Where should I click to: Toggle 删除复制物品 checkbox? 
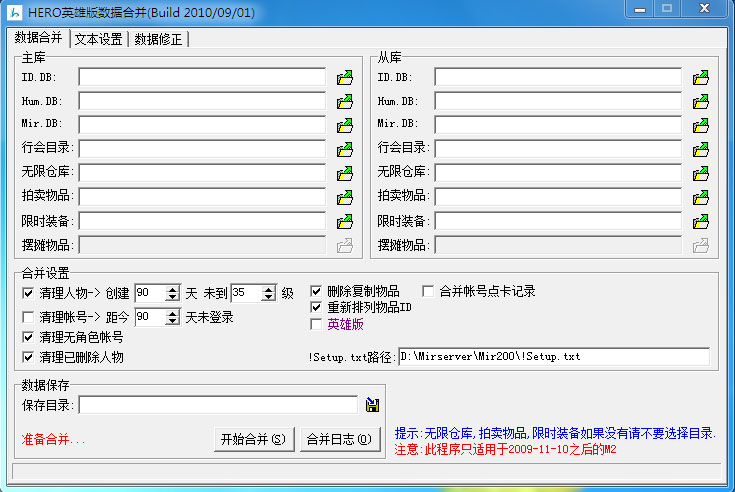tap(316, 291)
